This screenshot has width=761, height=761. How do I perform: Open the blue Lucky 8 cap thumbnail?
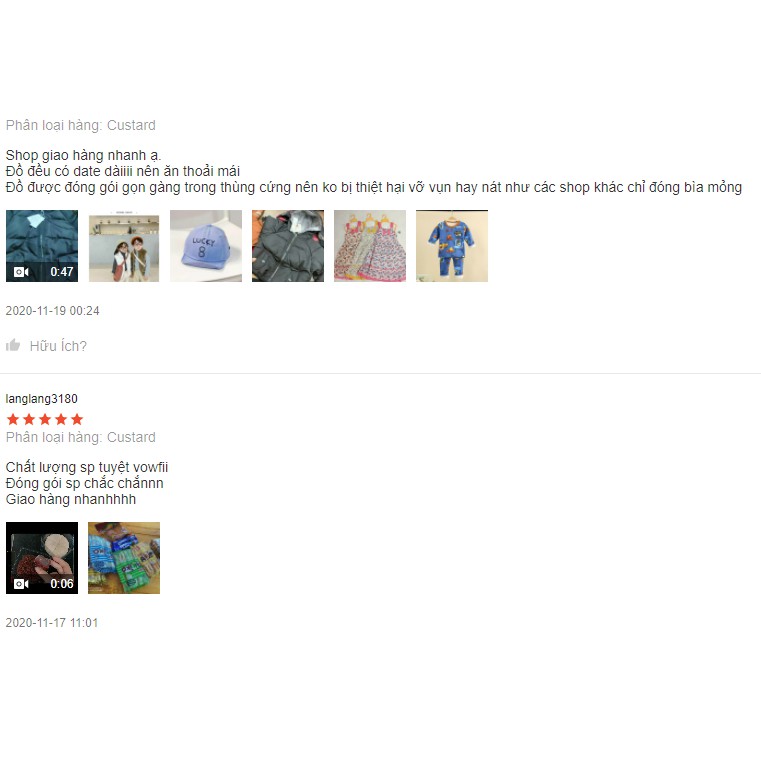pyautogui.click(x=206, y=246)
